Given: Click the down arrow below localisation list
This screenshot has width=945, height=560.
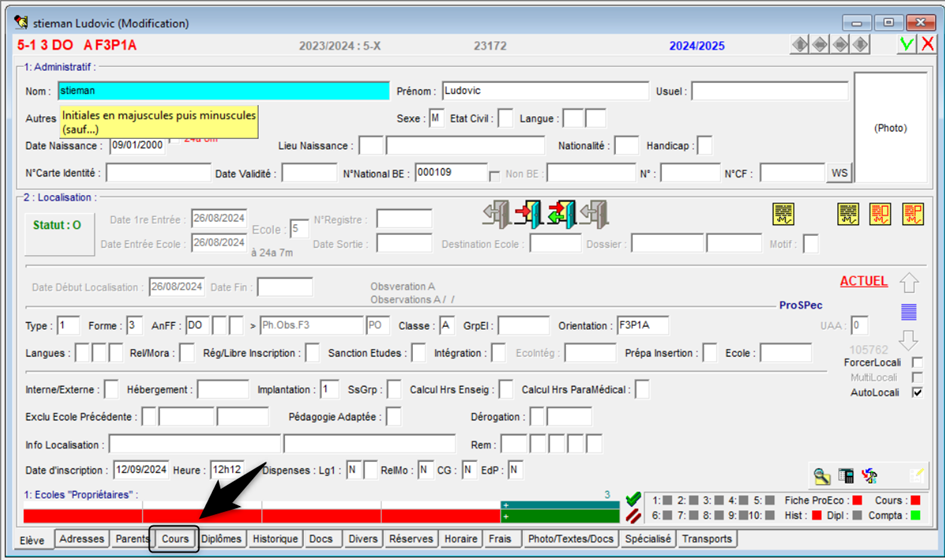Looking at the screenshot, I should pos(909,339).
